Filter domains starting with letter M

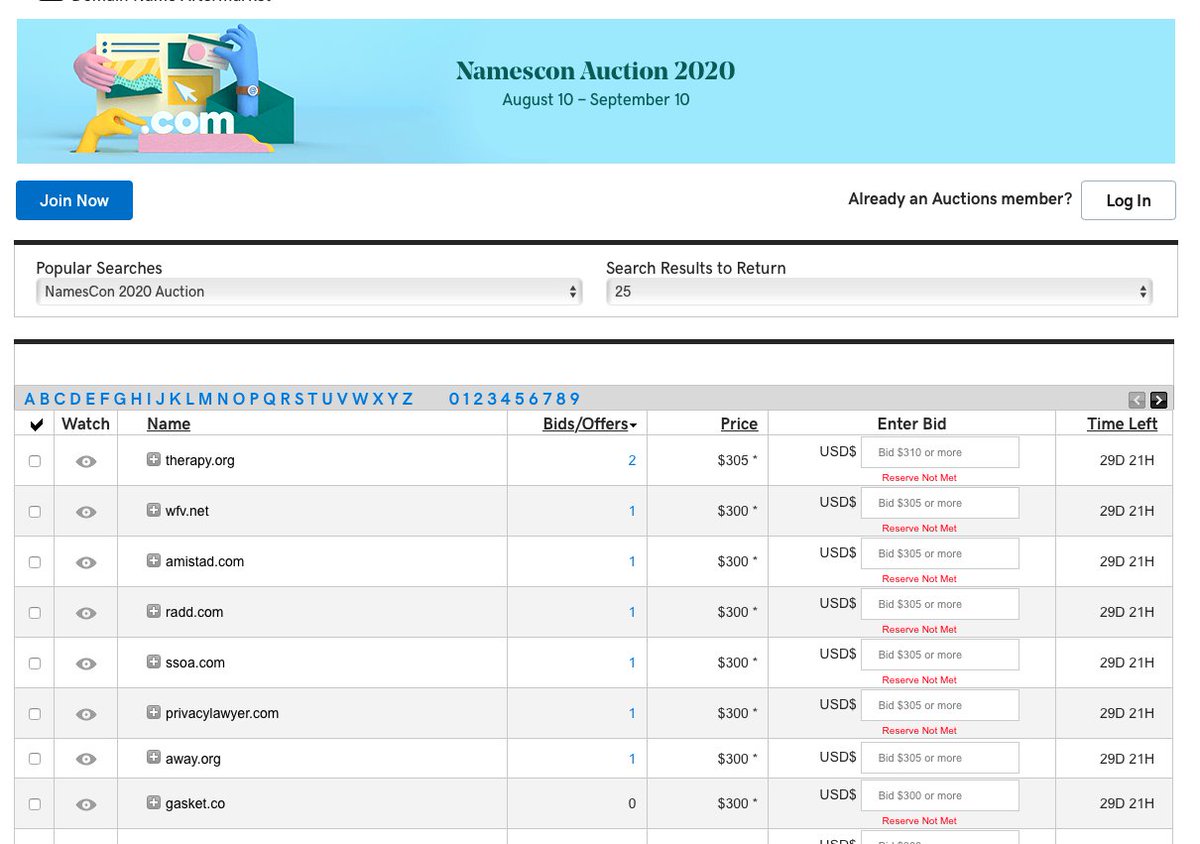coord(205,399)
